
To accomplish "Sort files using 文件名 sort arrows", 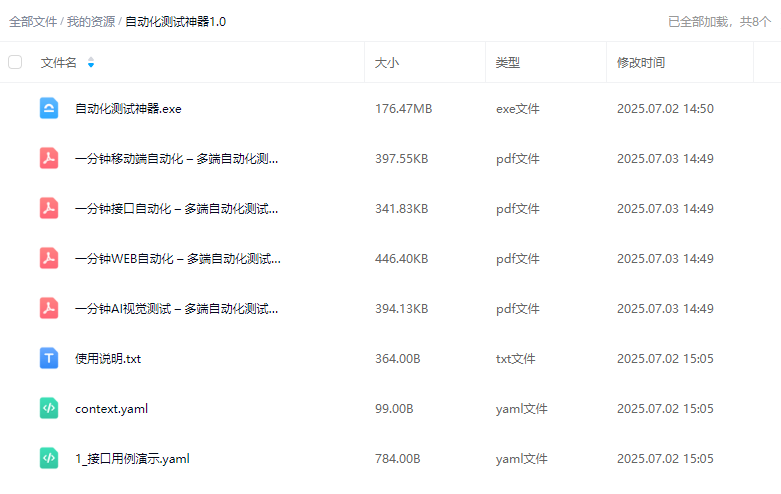I will click(x=91, y=62).
